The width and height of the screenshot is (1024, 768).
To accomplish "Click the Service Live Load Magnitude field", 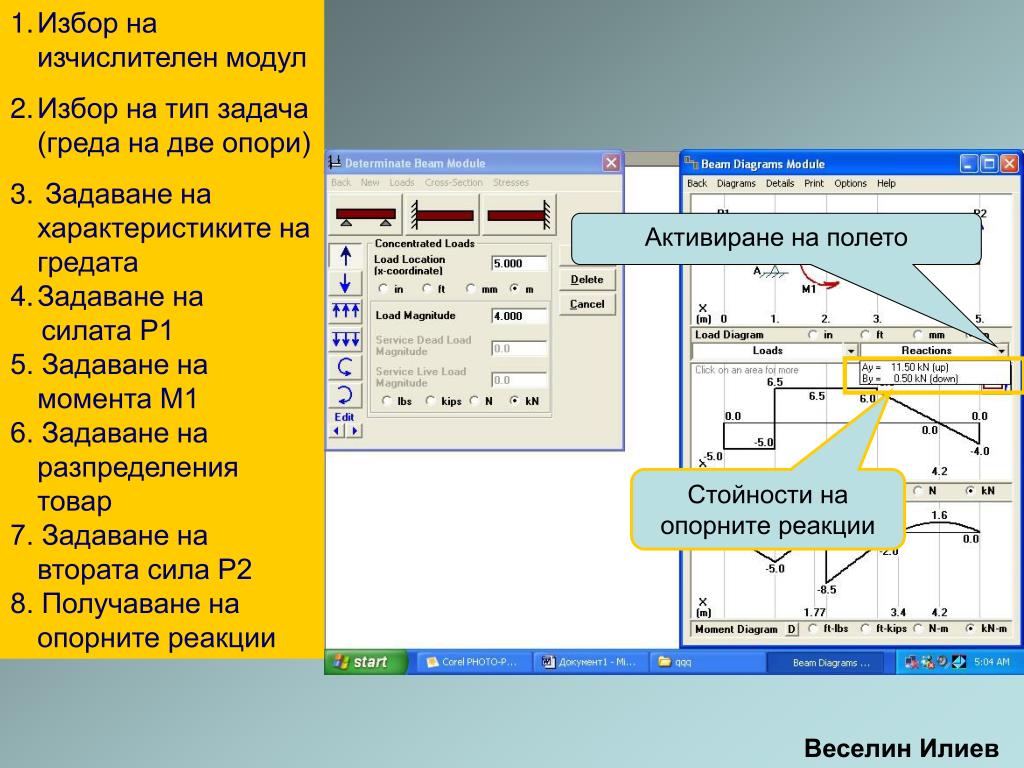I will click(519, 380).
